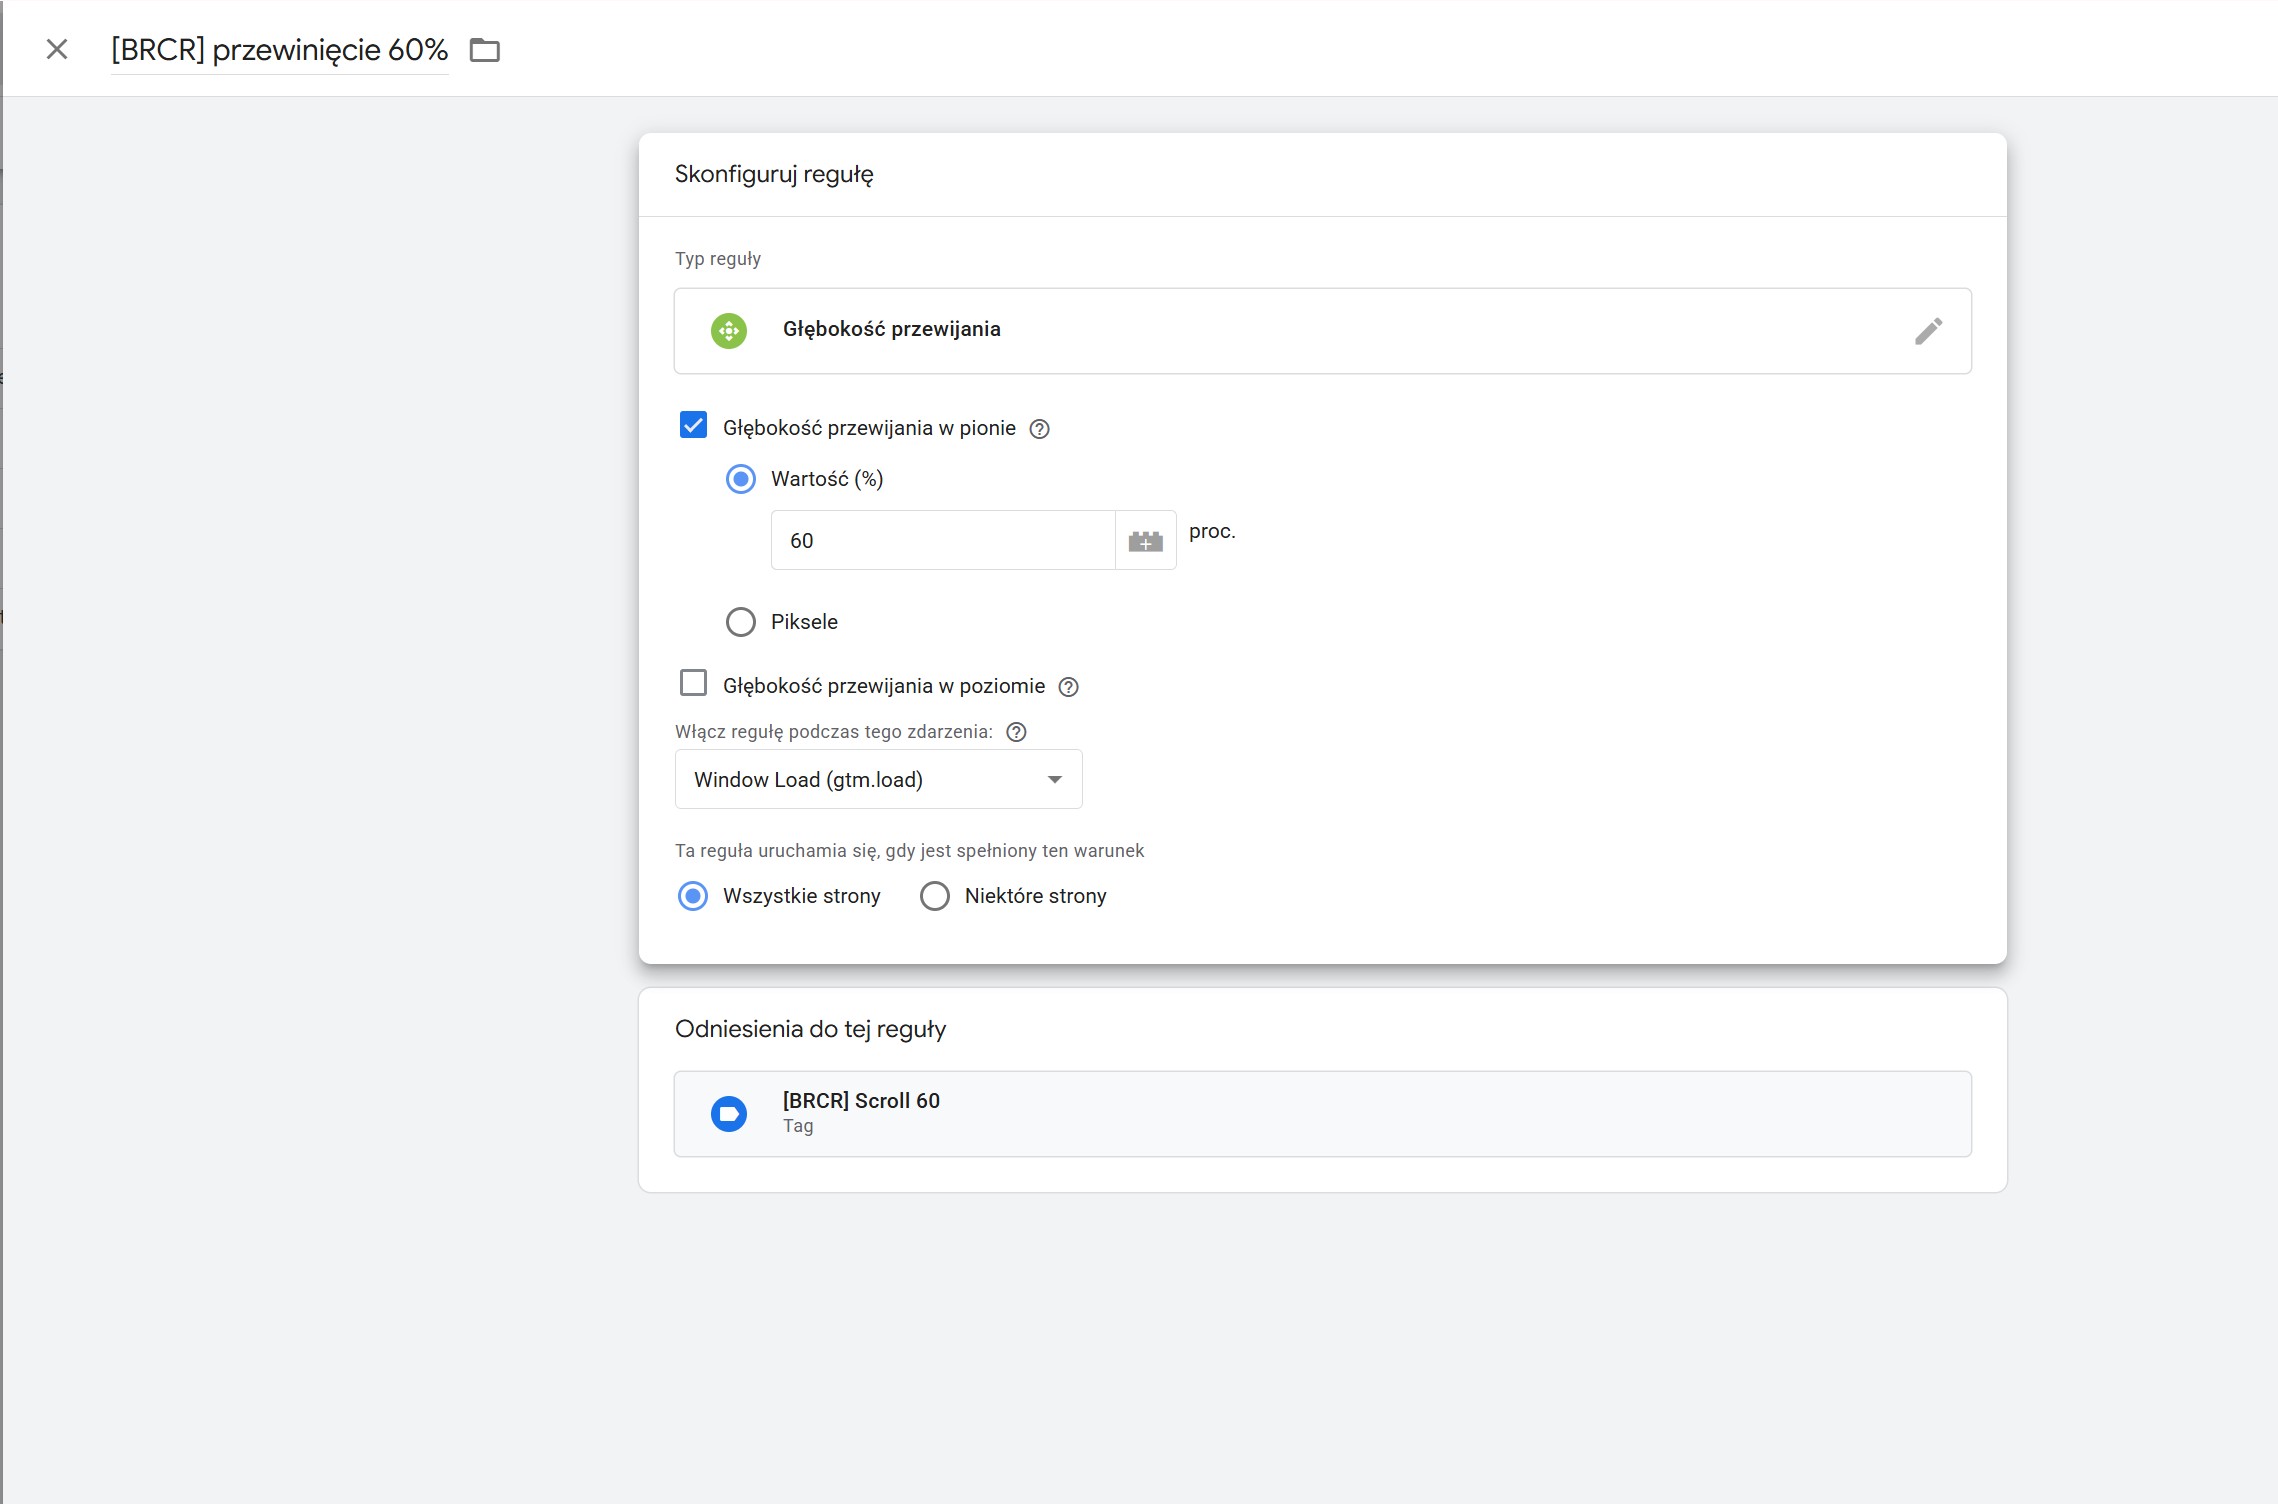Select Wszystkie strony radio option
Image resolution: width=2278 pixels, height=1504 pixels.
click(x=693, y=896)
